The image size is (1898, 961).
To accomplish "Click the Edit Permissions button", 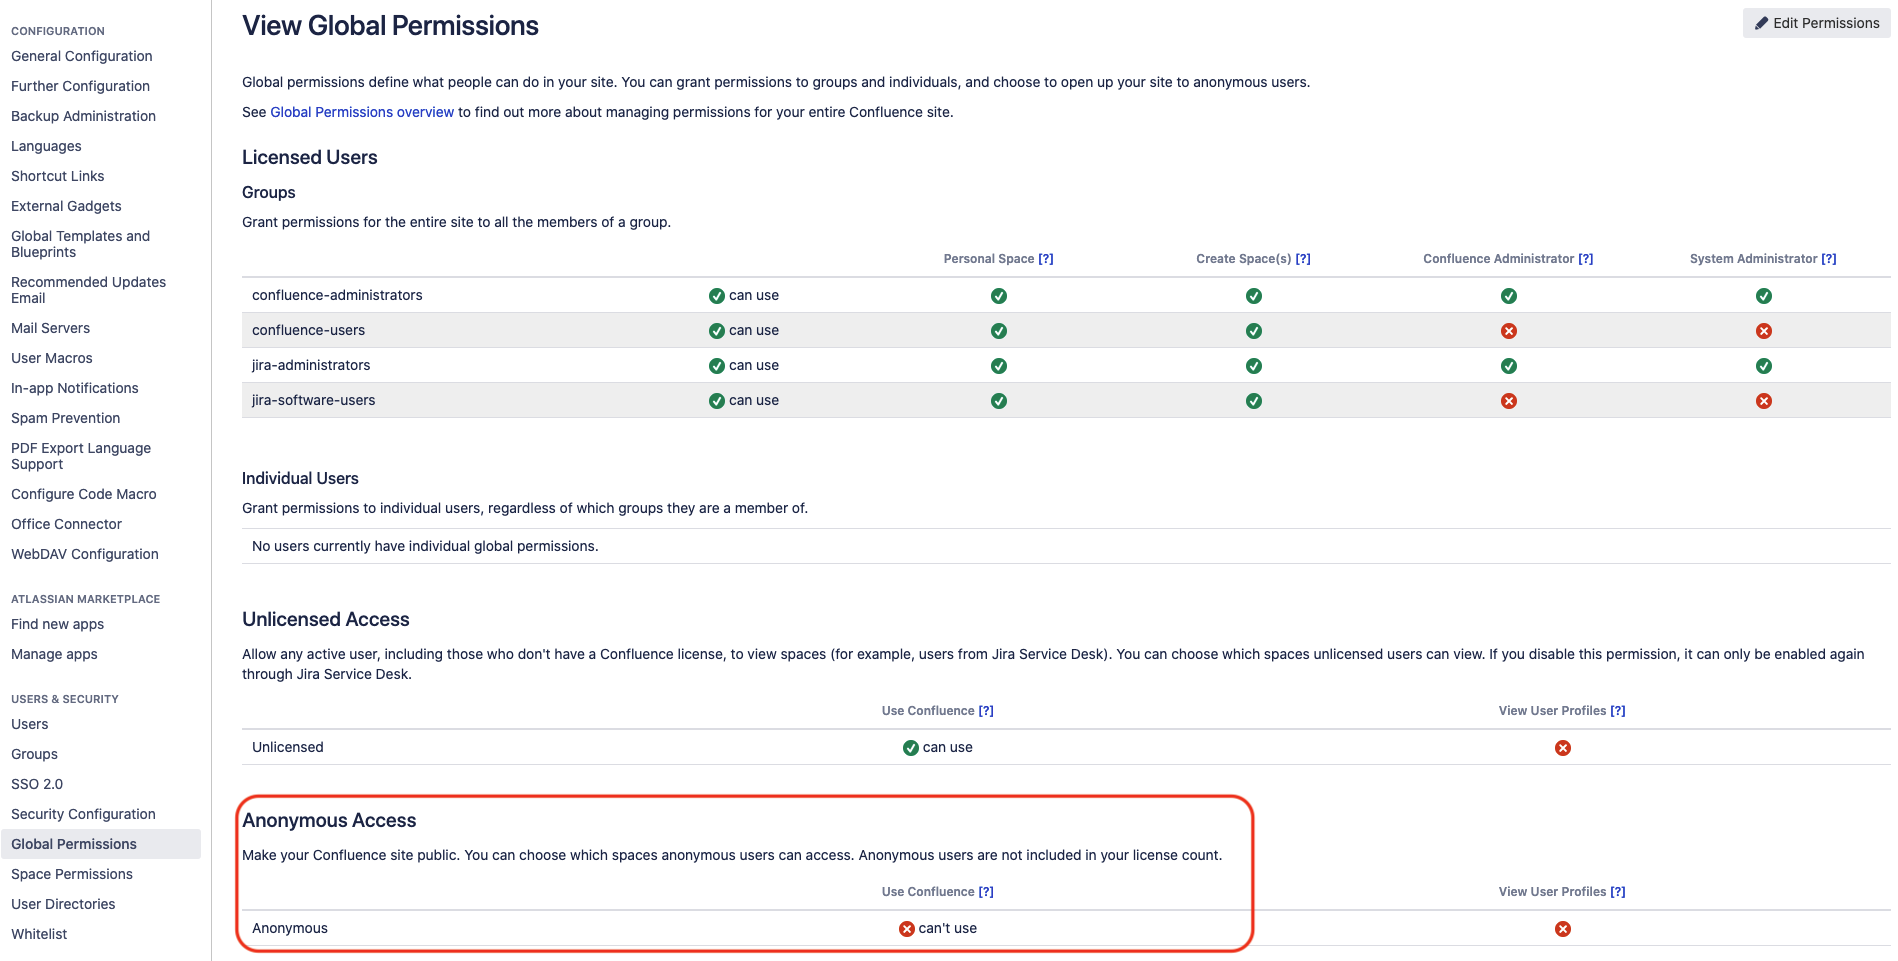I will click(x=1816, y=23).
